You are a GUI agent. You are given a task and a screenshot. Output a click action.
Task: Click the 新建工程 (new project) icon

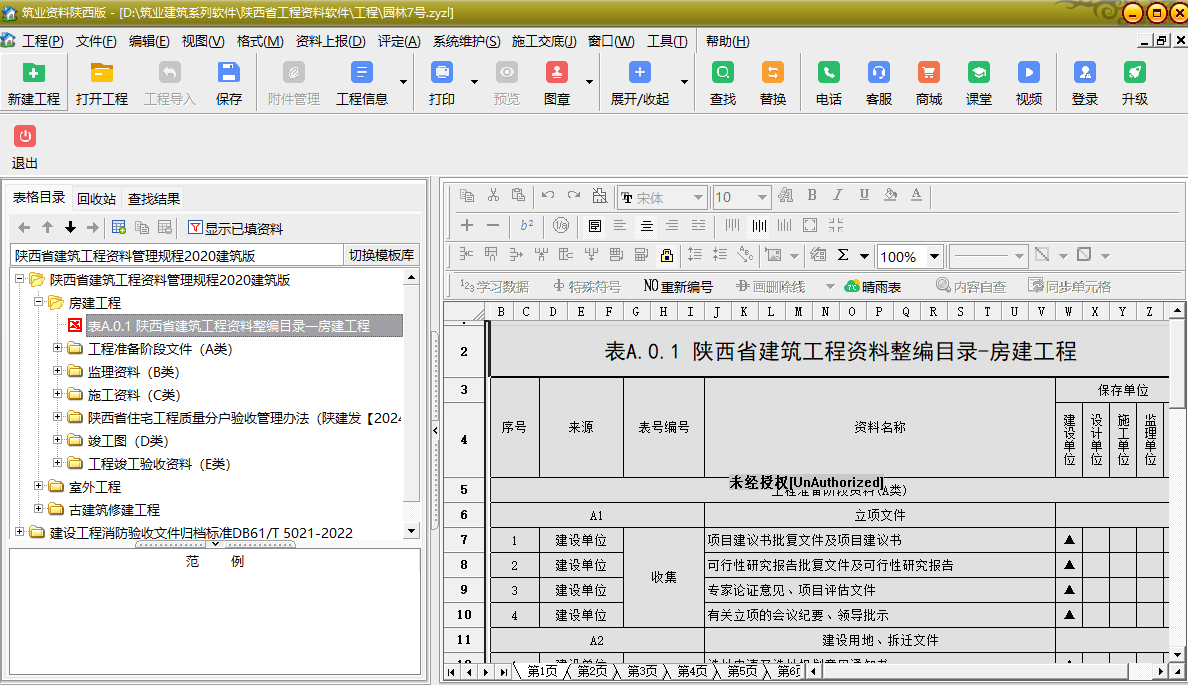(x=34, y=73)
